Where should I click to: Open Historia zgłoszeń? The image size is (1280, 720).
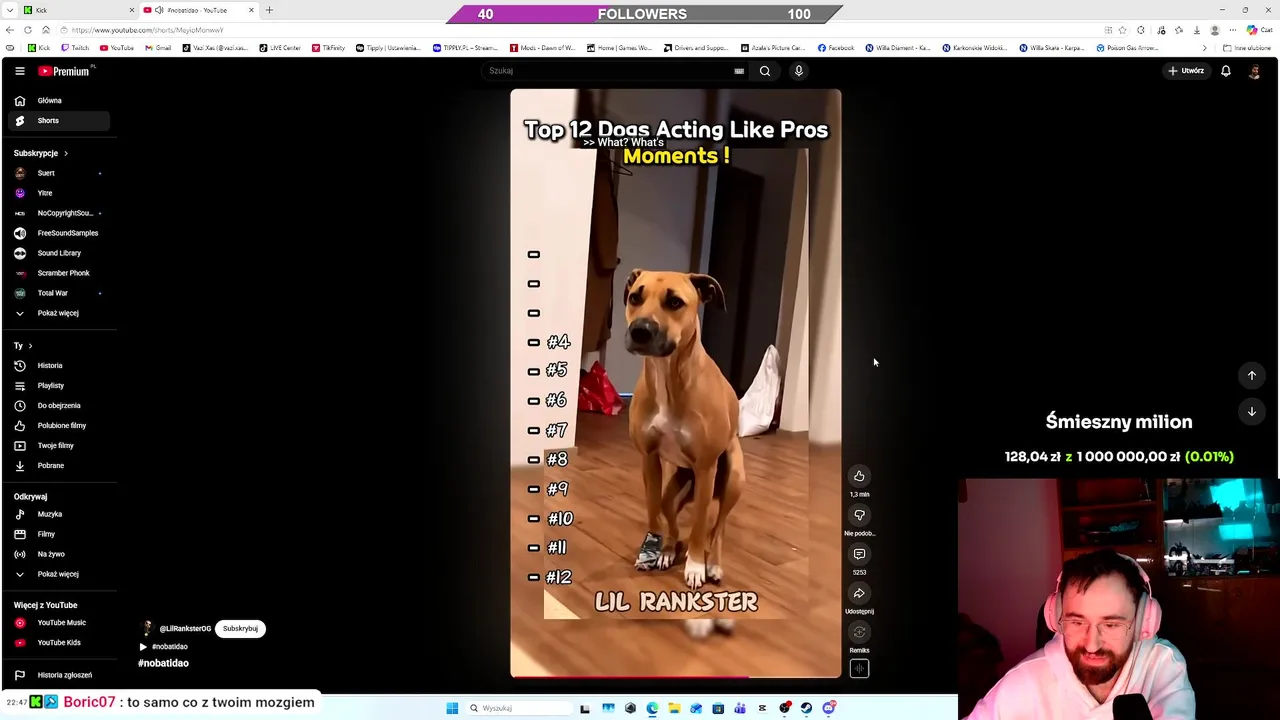[x=58, y=675]
